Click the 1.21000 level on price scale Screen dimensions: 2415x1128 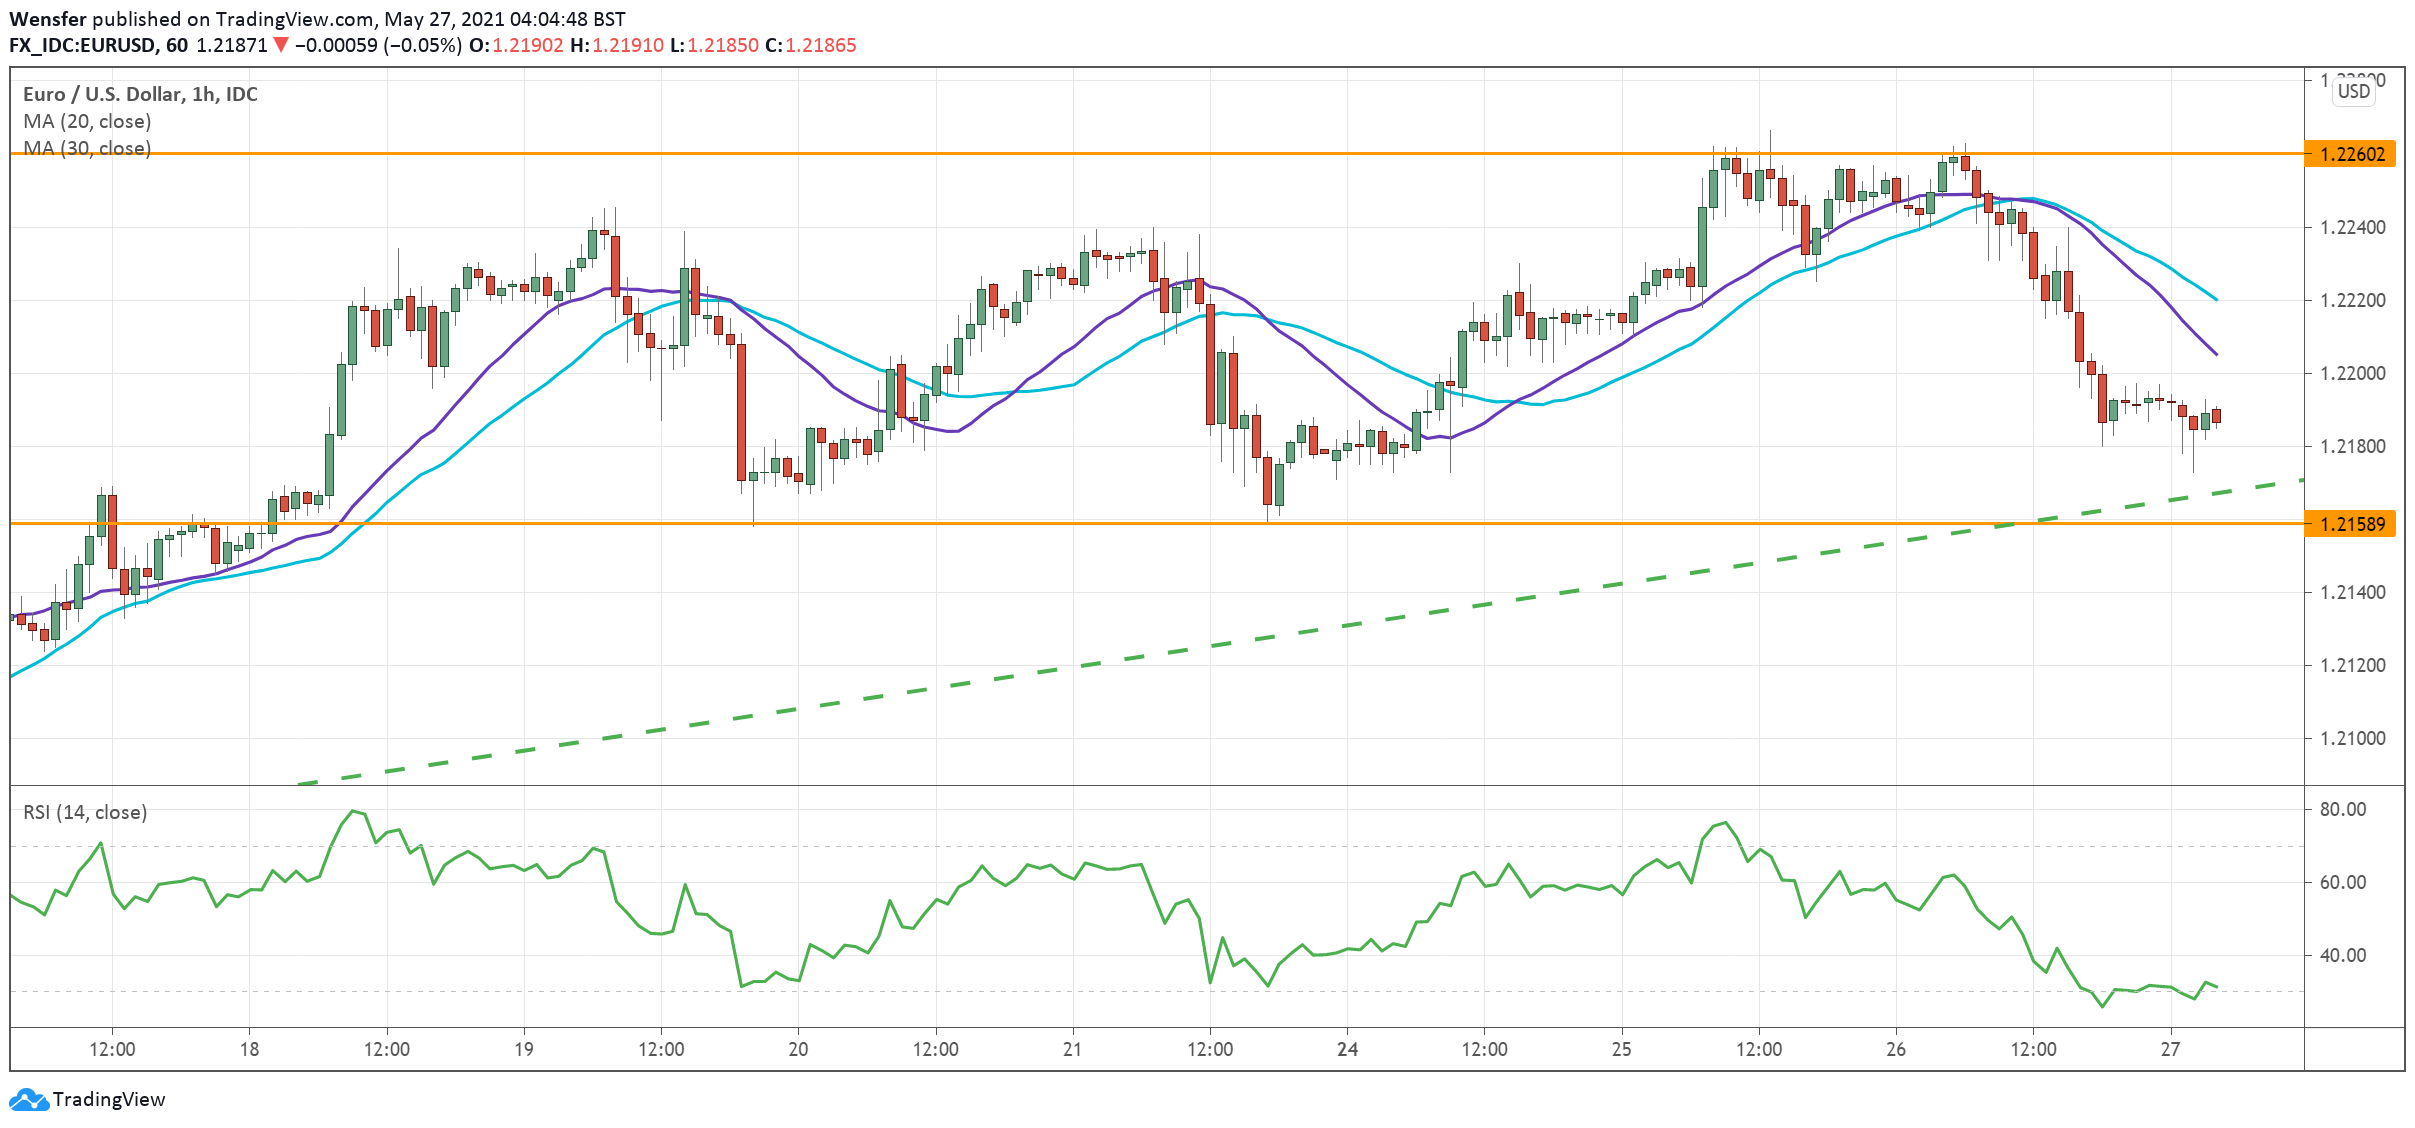point(2352,738)
